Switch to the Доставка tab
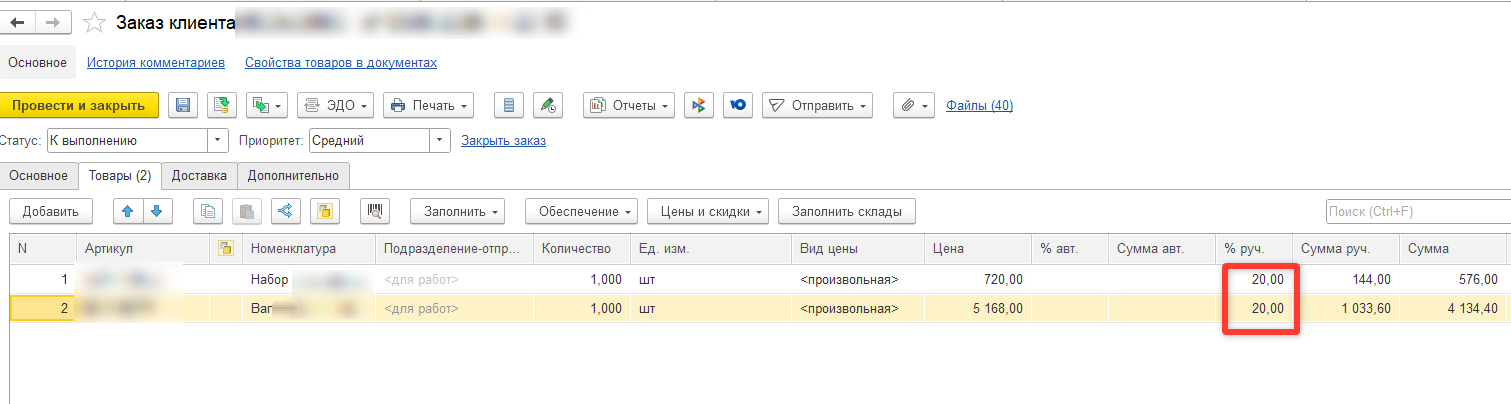Screen dimensions: 1511x404 [199, 176]
